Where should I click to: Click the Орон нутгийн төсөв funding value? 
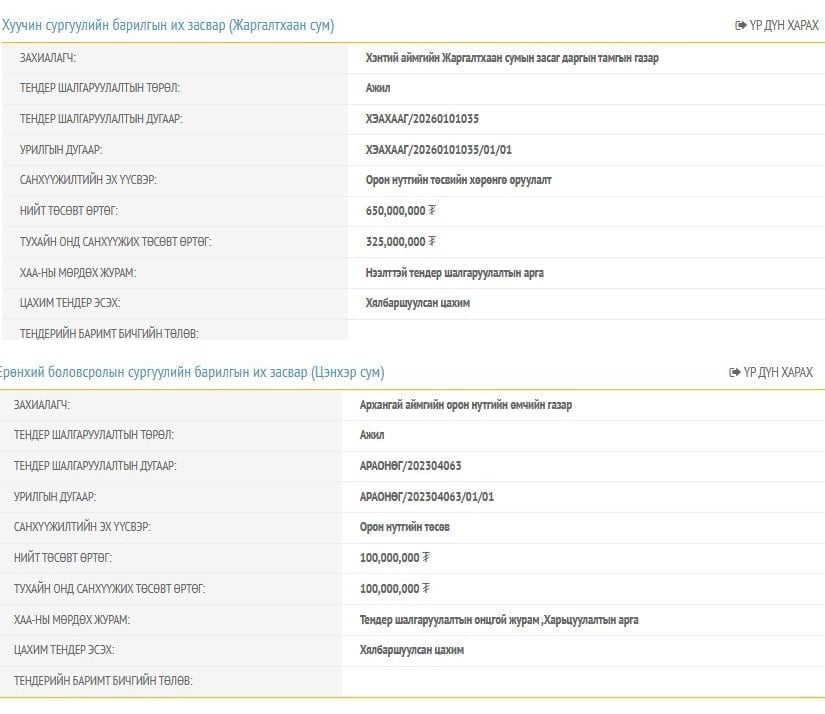[404, 527]
